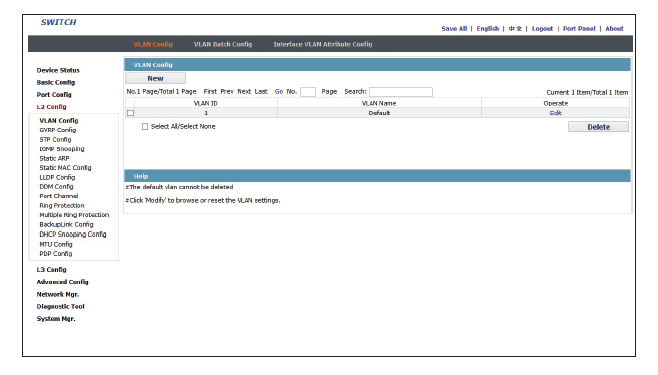Open Port Config in the sidebar
The image size is (658, 375).
54,94
